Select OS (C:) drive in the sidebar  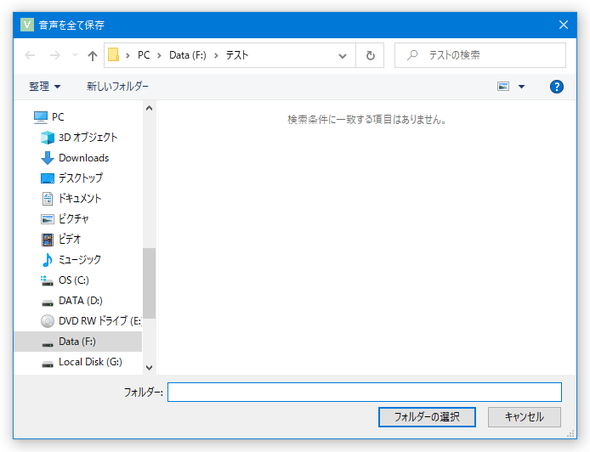pos(74,280)
